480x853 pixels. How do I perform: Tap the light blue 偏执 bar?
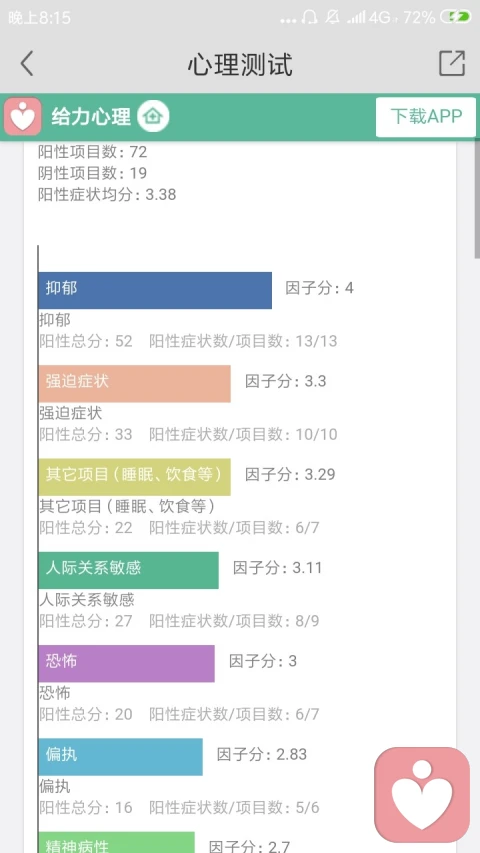point(120,757)
